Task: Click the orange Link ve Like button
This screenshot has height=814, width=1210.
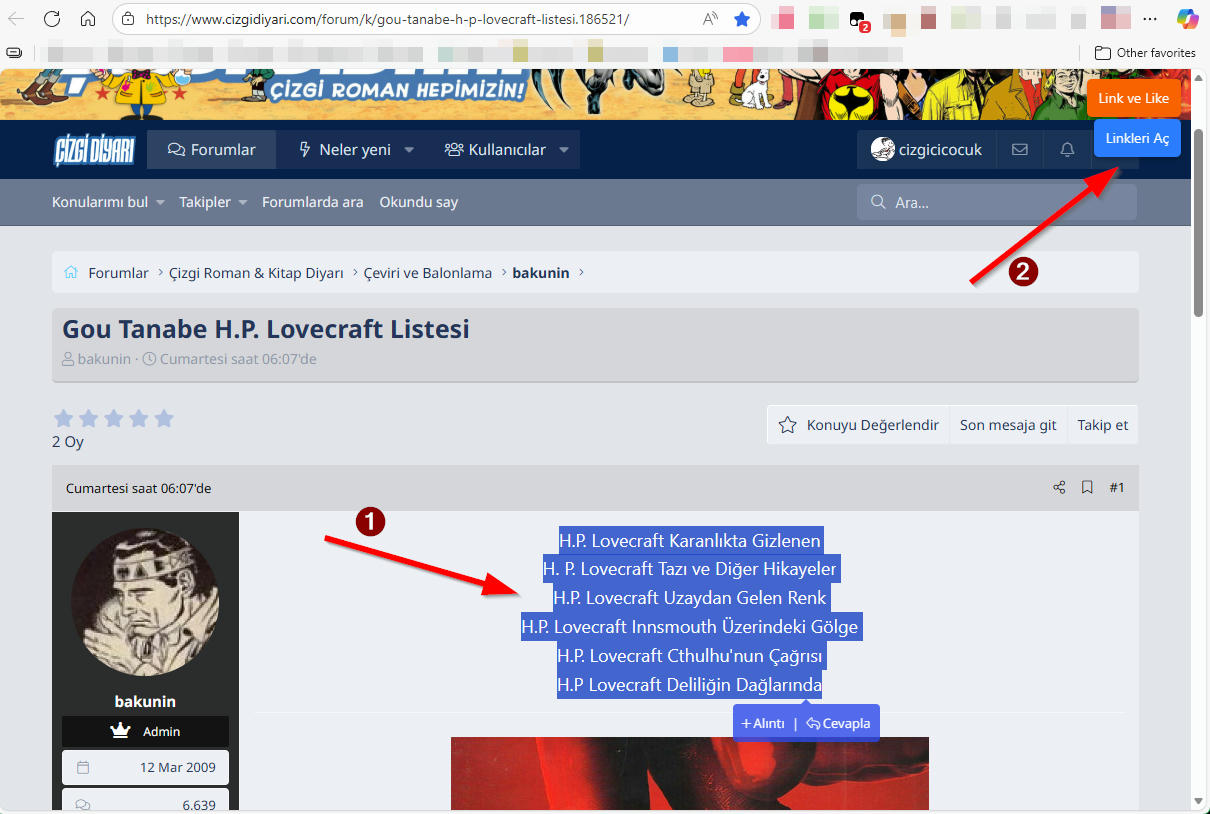Action: coord(1133,98)
